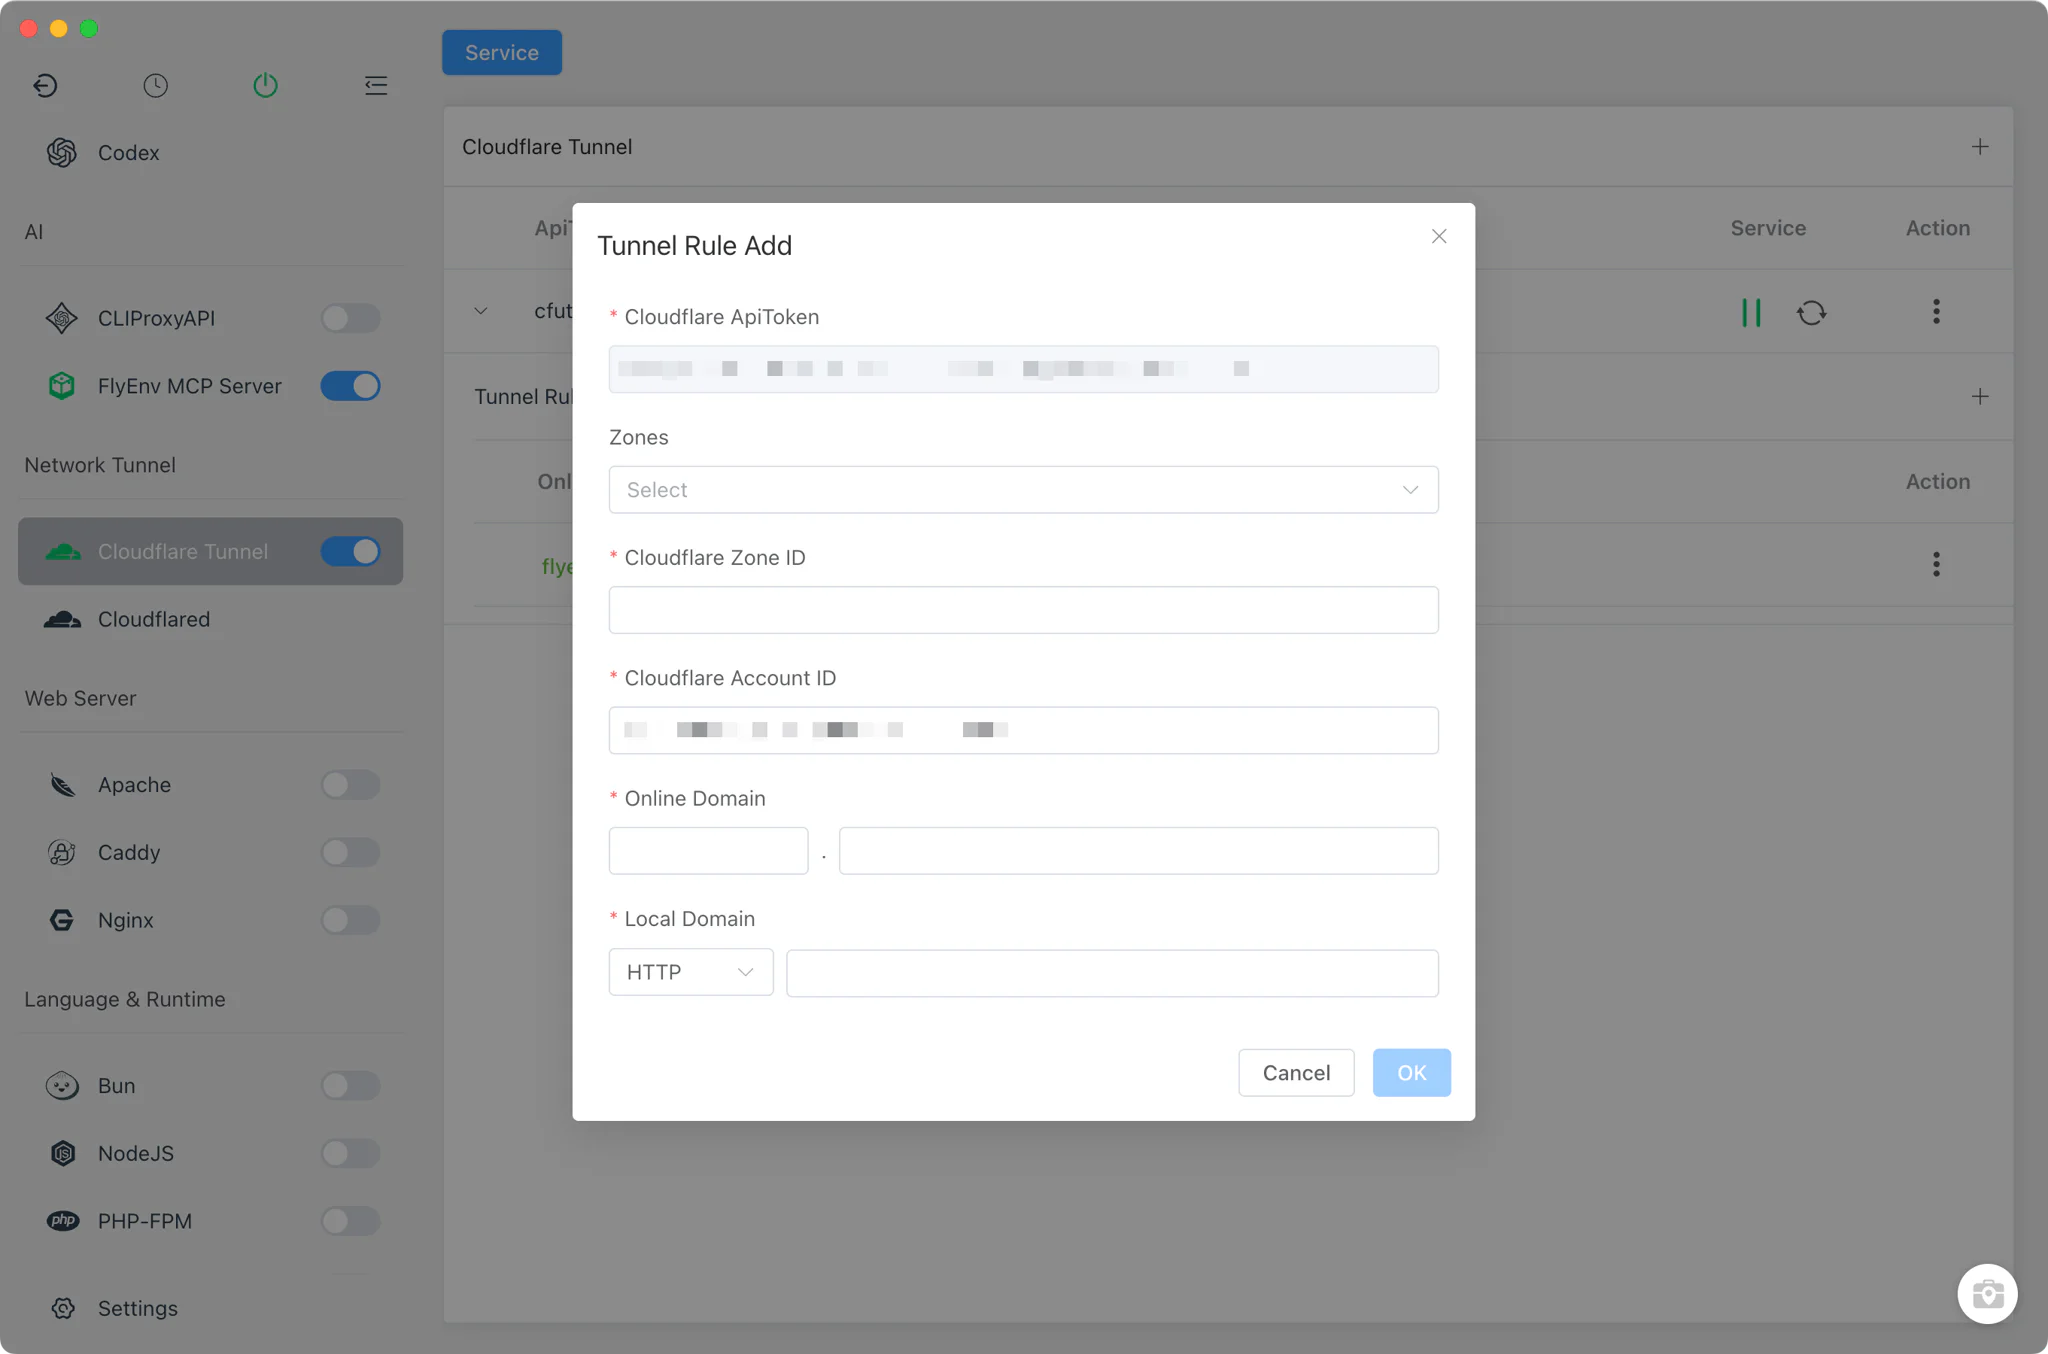2048x1354 pixels.
Task: Click the Cloudflared cloud icon
Action: pos(62,619)
